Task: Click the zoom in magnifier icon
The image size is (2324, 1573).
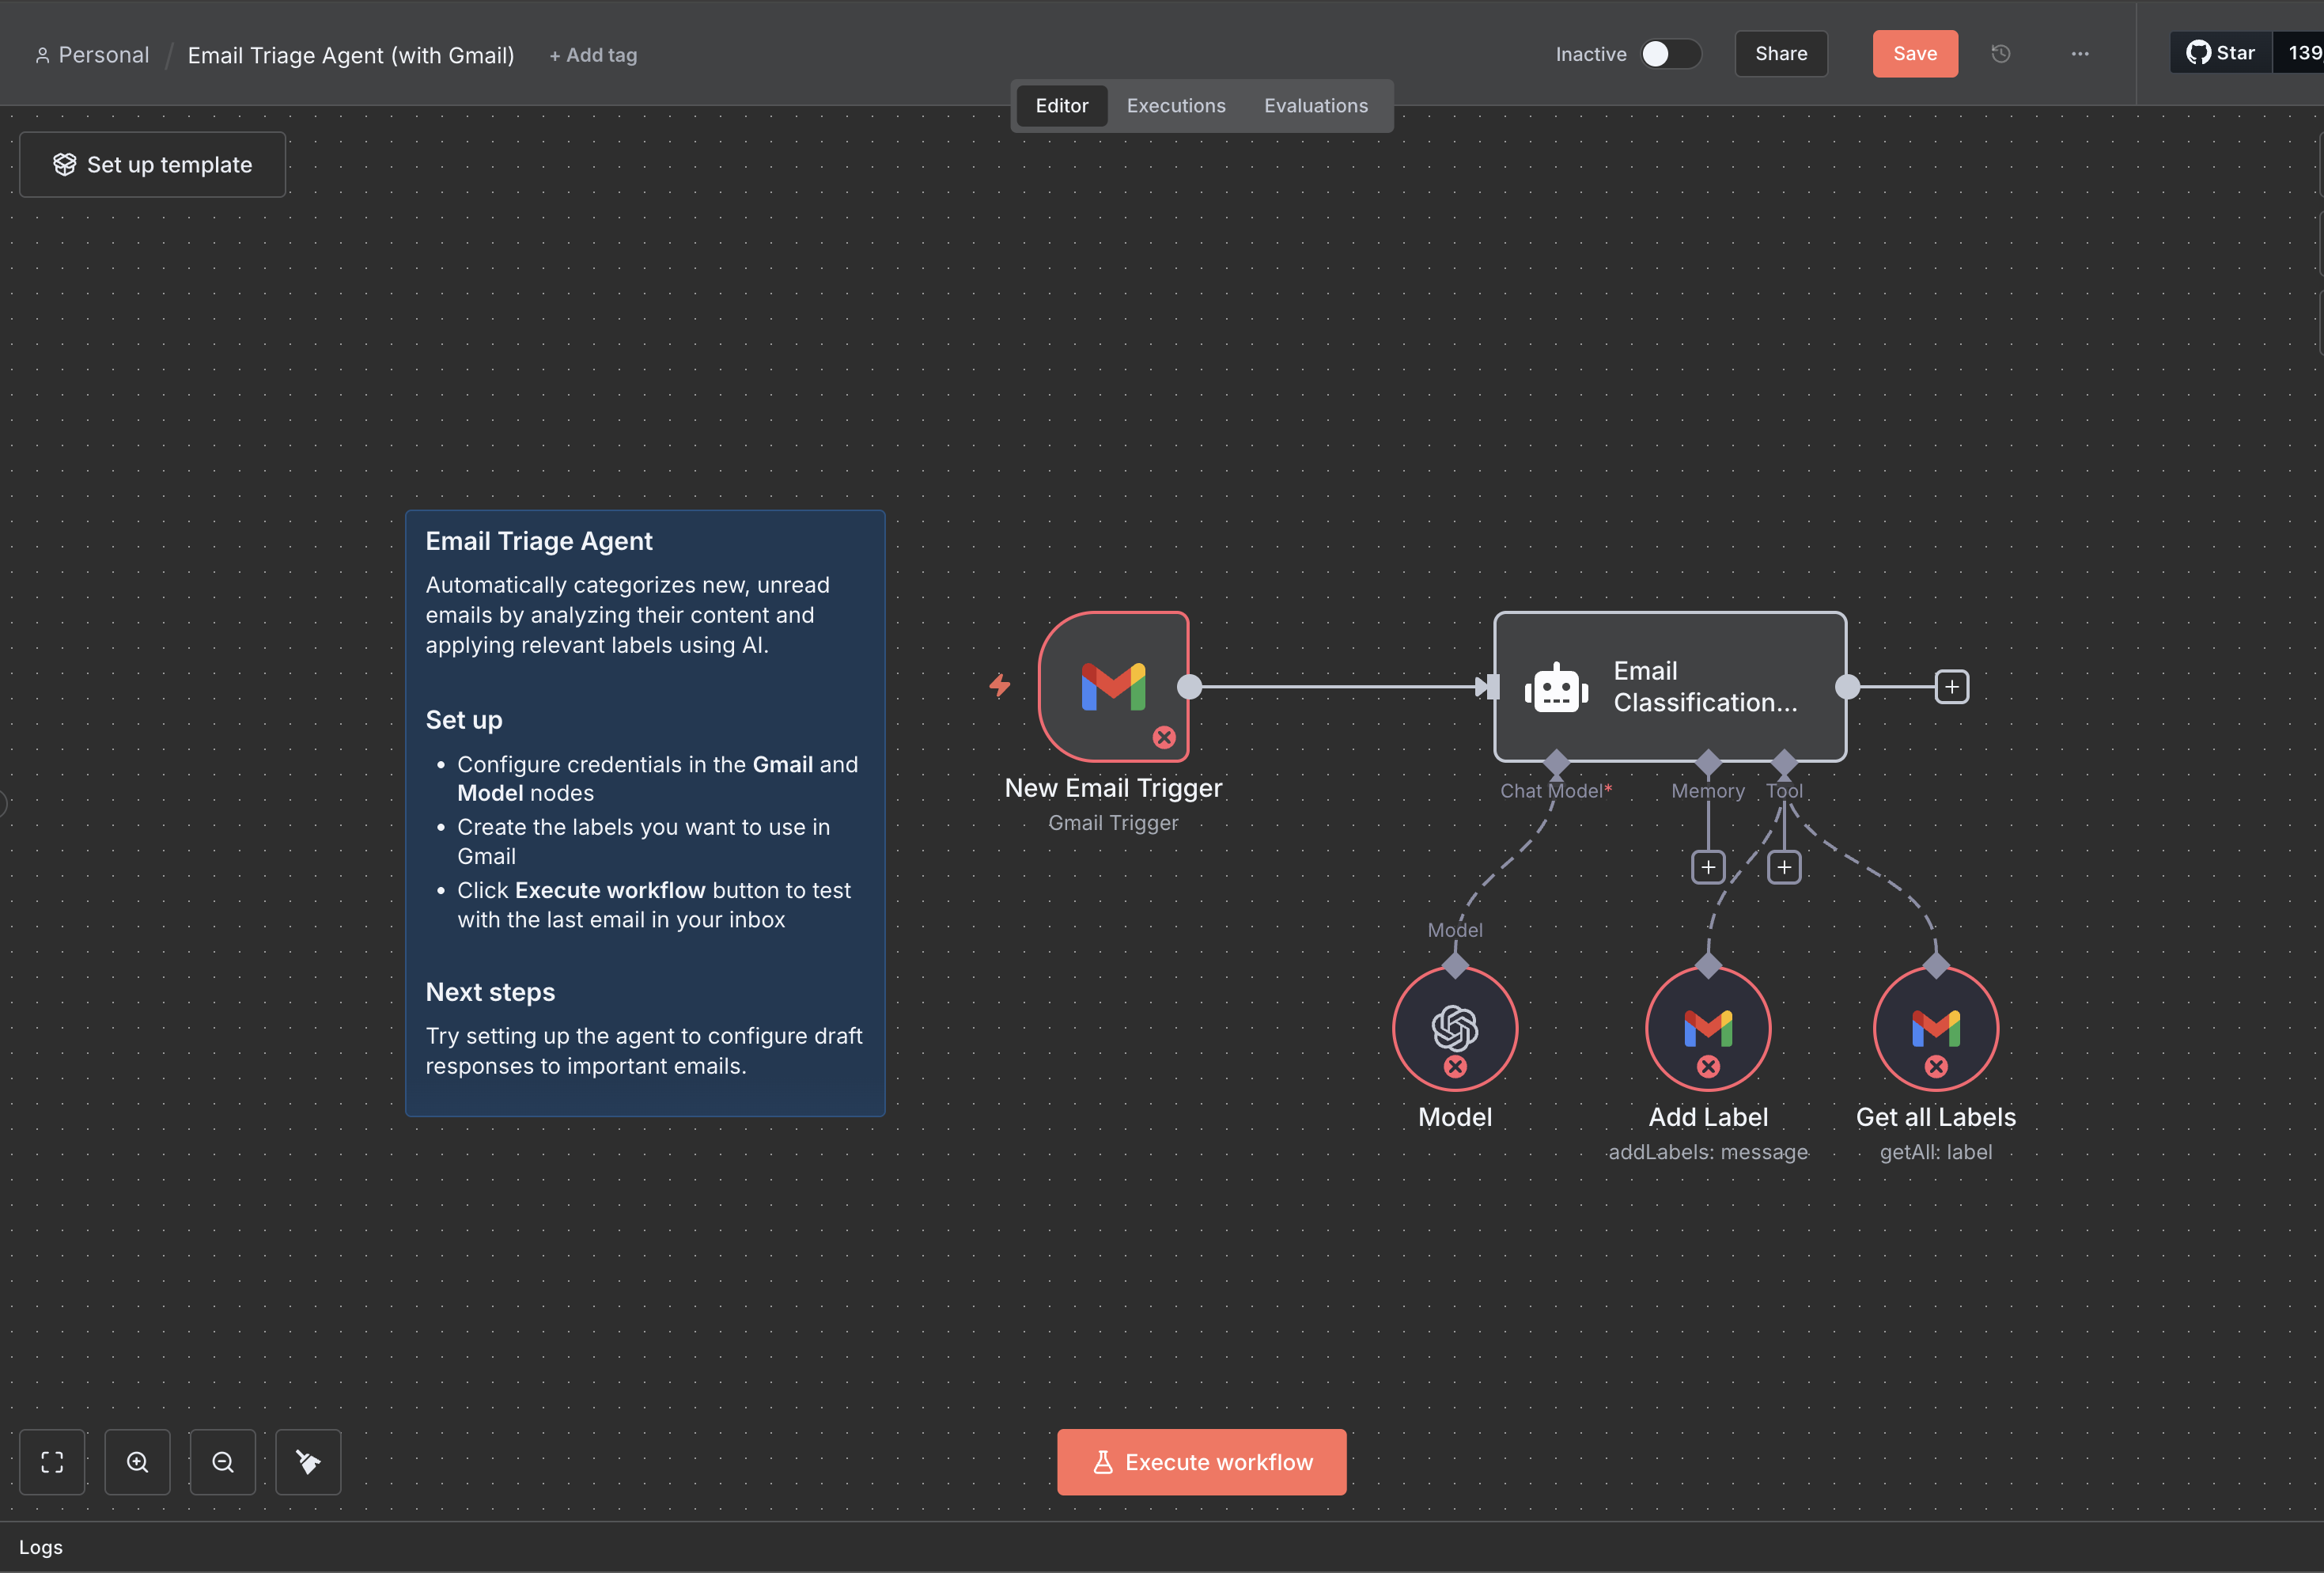Action: click(x=138, y=1461)
